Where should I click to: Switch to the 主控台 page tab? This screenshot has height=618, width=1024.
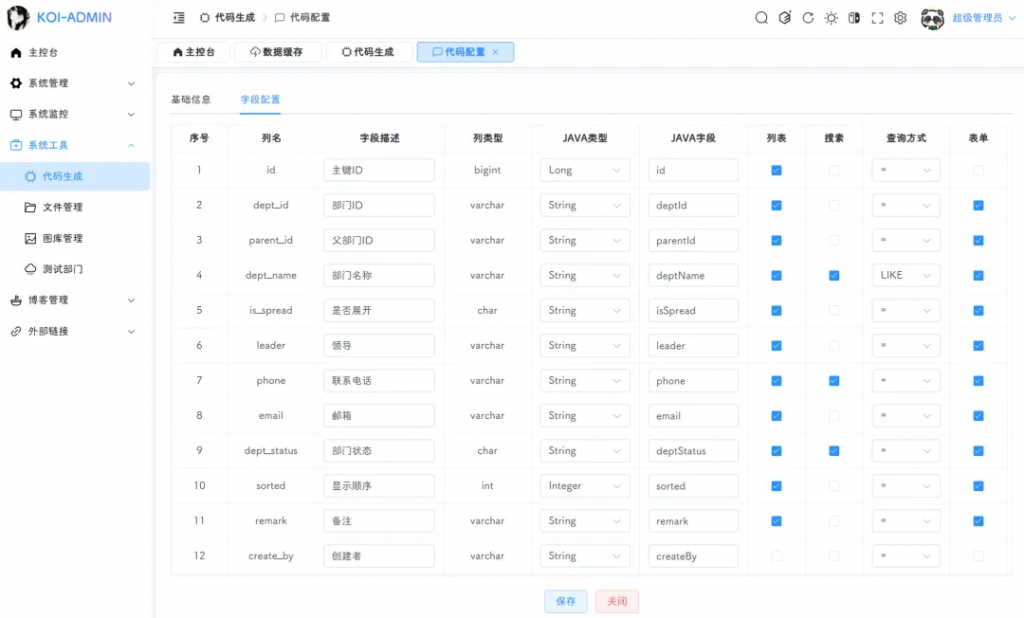click(x=194, y=52)
